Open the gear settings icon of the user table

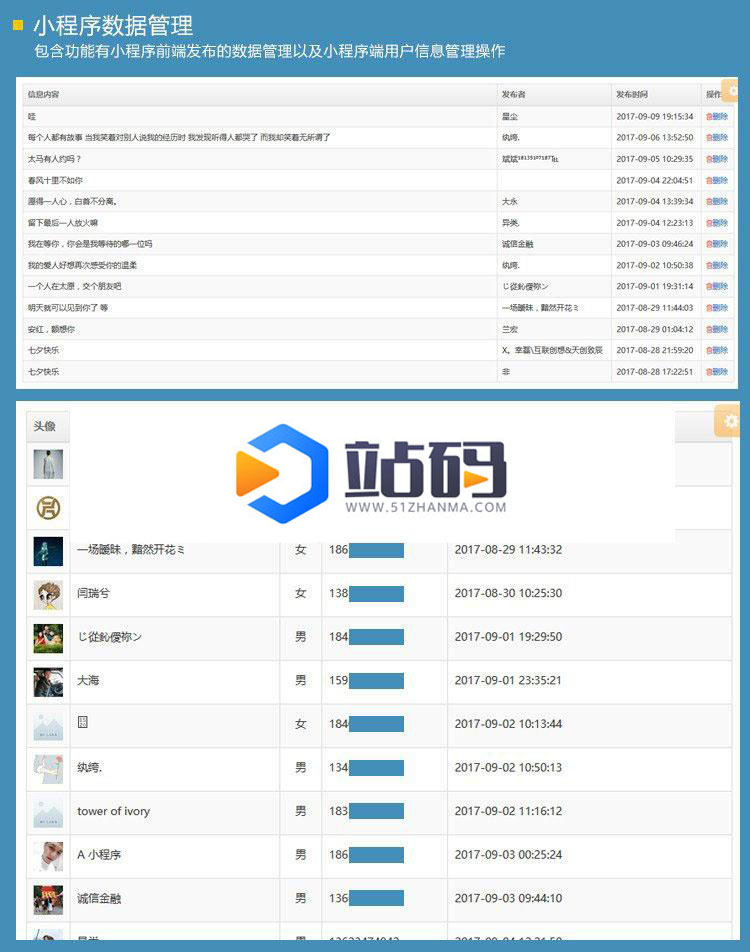click(x=728, y=421)
